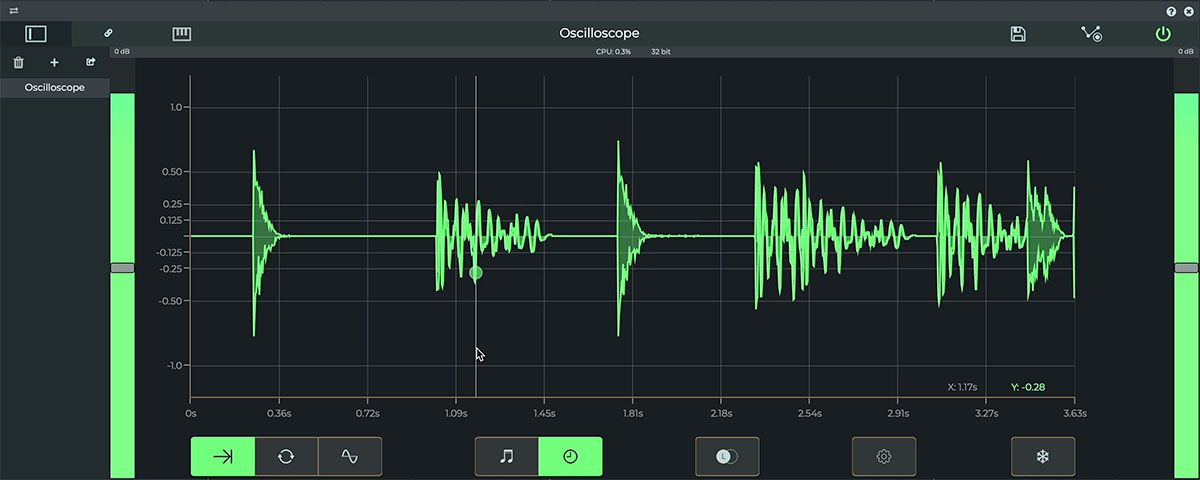Click the left 0 dB level label
Image resolution: width=1200 pixels, height=480 pixels.
121,51
